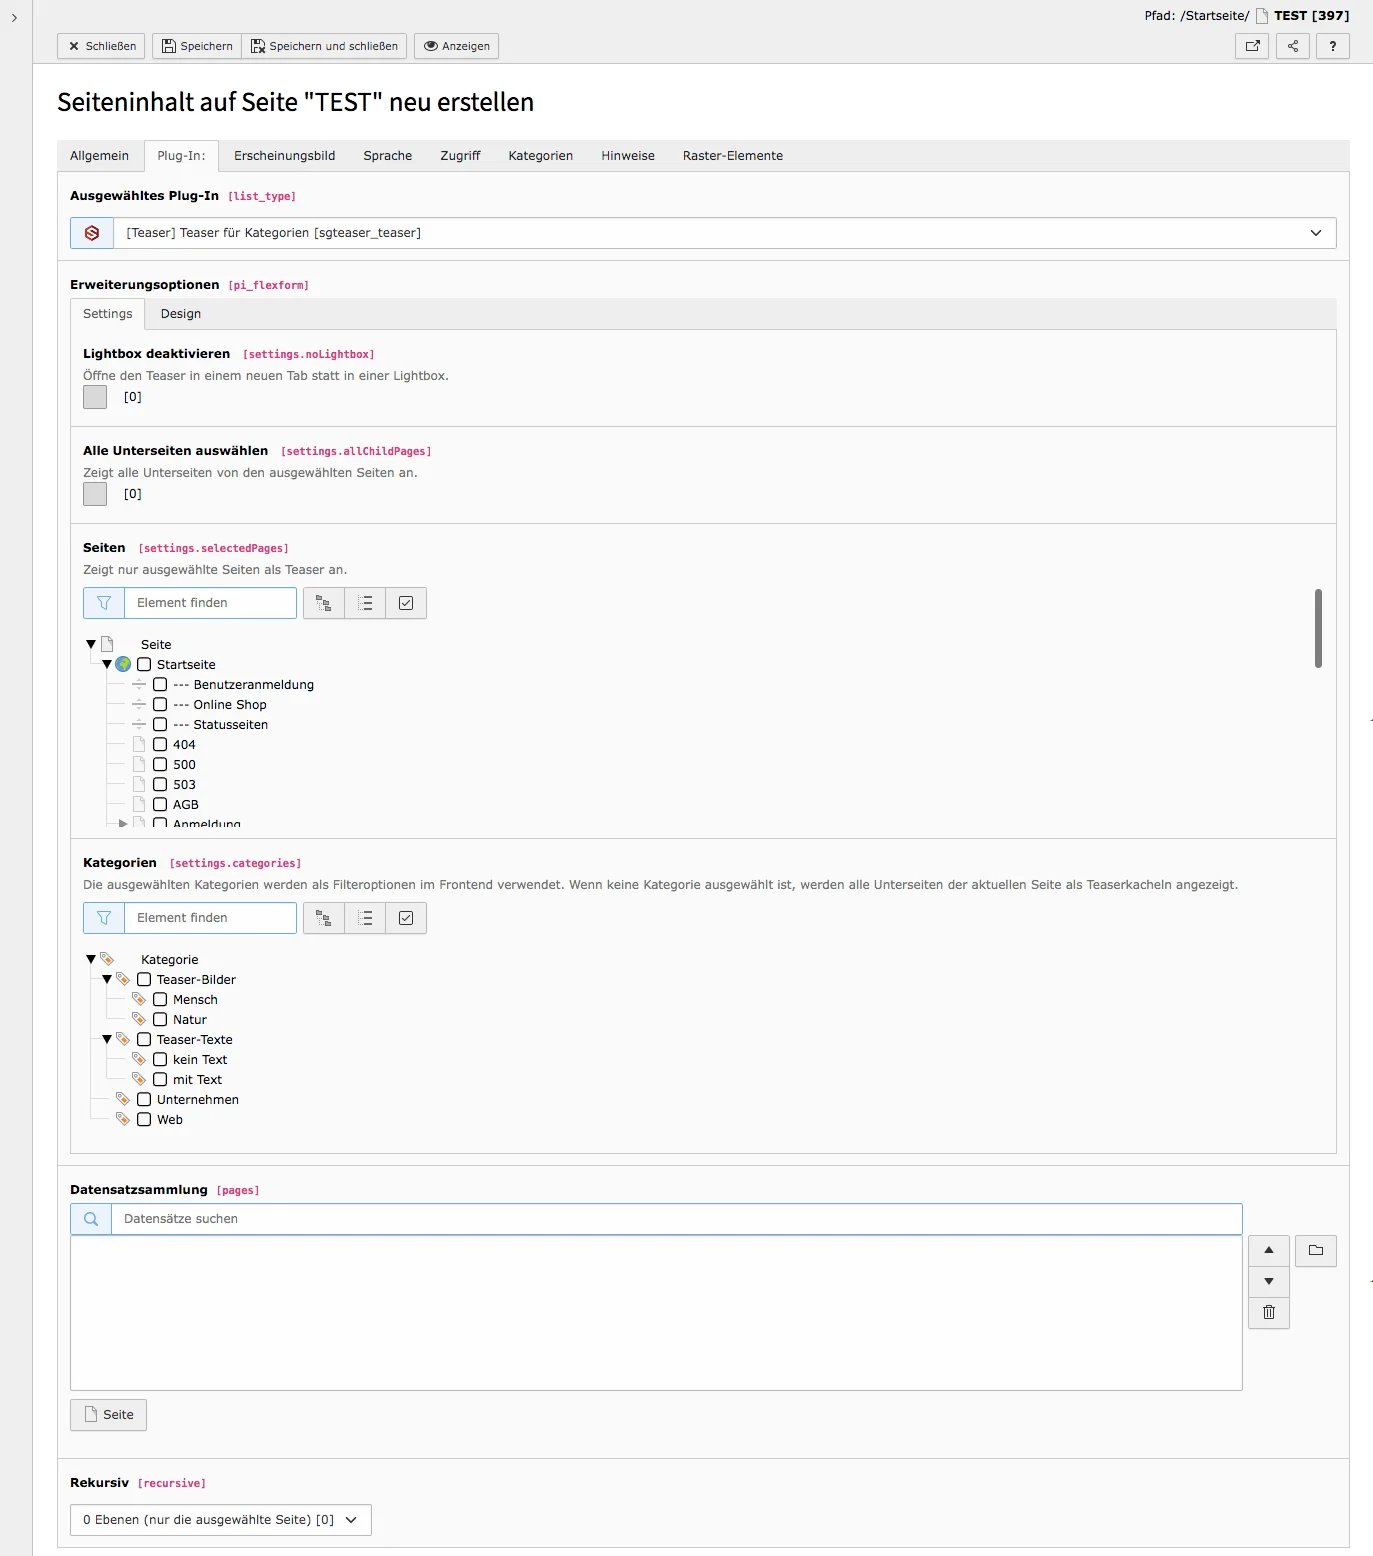The height and width of the screenshot is (1556, 1373).
Task: Click the Seite button below the record list
Action: click(108, 1414)
